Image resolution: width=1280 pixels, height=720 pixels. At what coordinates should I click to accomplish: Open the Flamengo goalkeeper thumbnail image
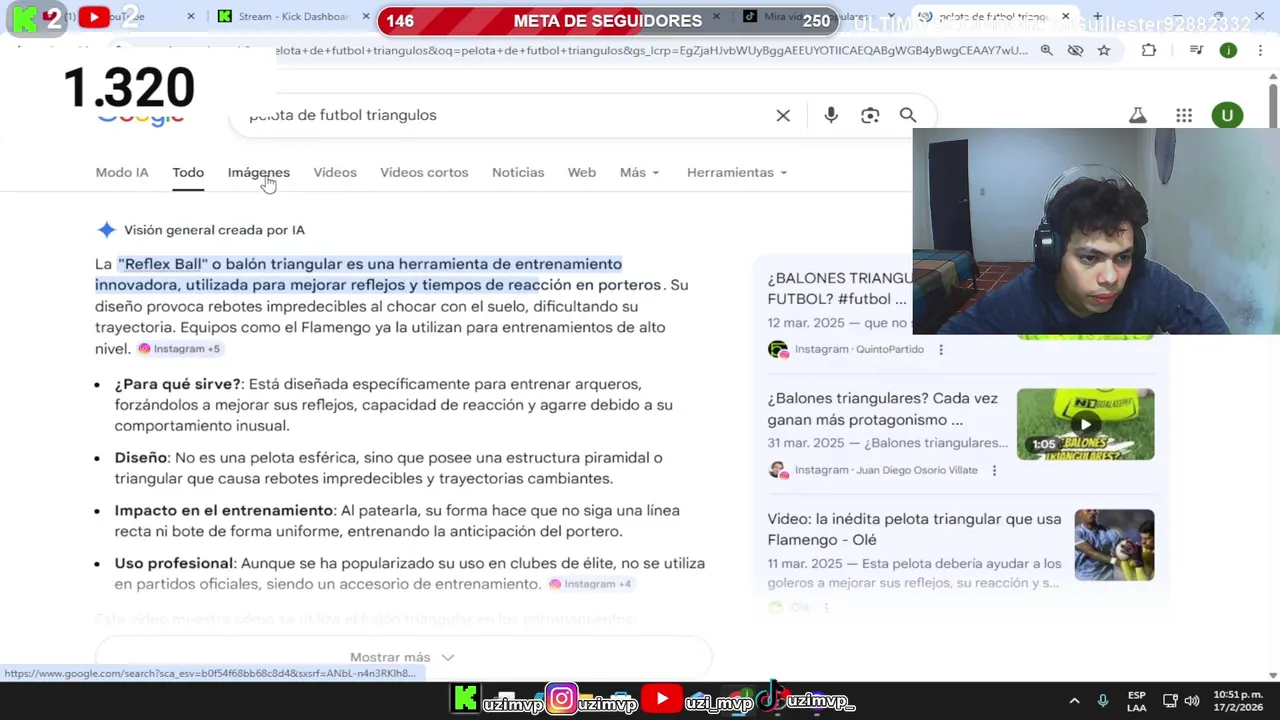click(1114, 545)
